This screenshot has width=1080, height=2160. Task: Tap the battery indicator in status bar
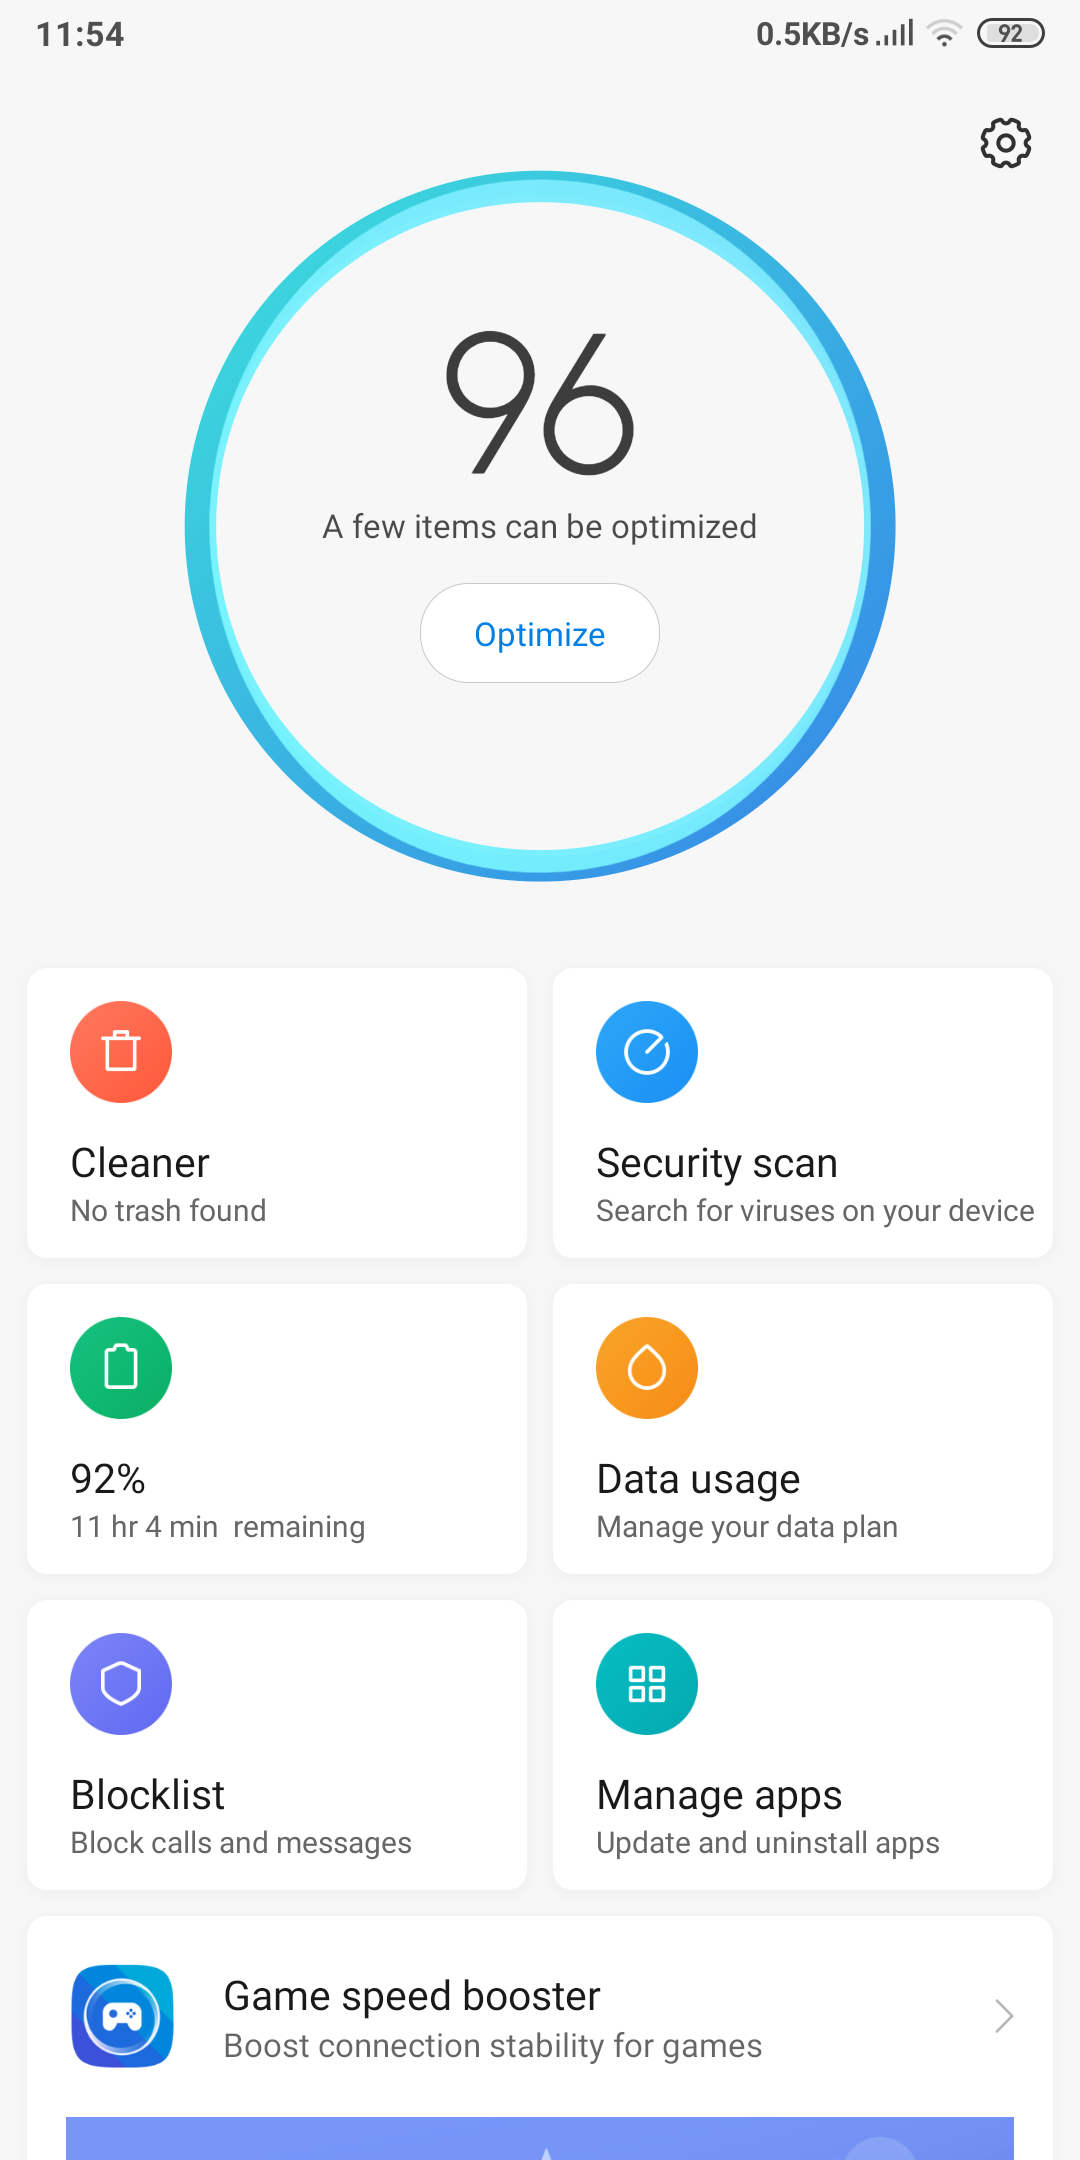coord(1011,34)
